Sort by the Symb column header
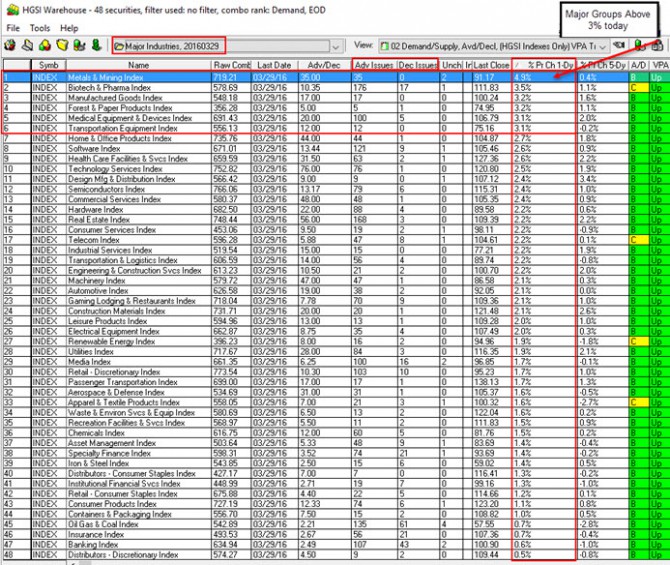 coord(48,65)
